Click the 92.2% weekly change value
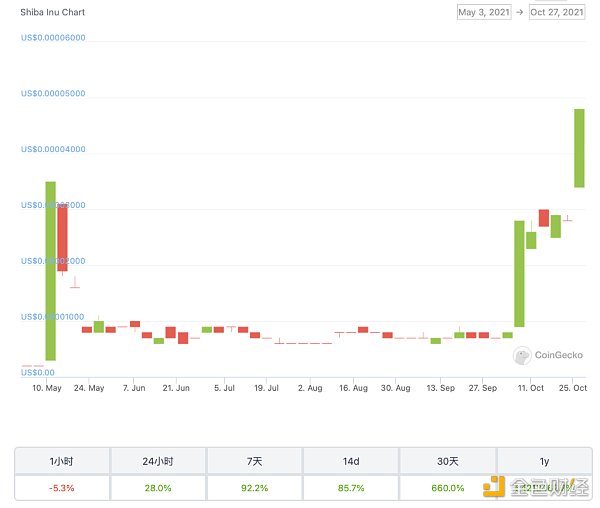This screenshot has height=508, width=600. tap(254, 488)
